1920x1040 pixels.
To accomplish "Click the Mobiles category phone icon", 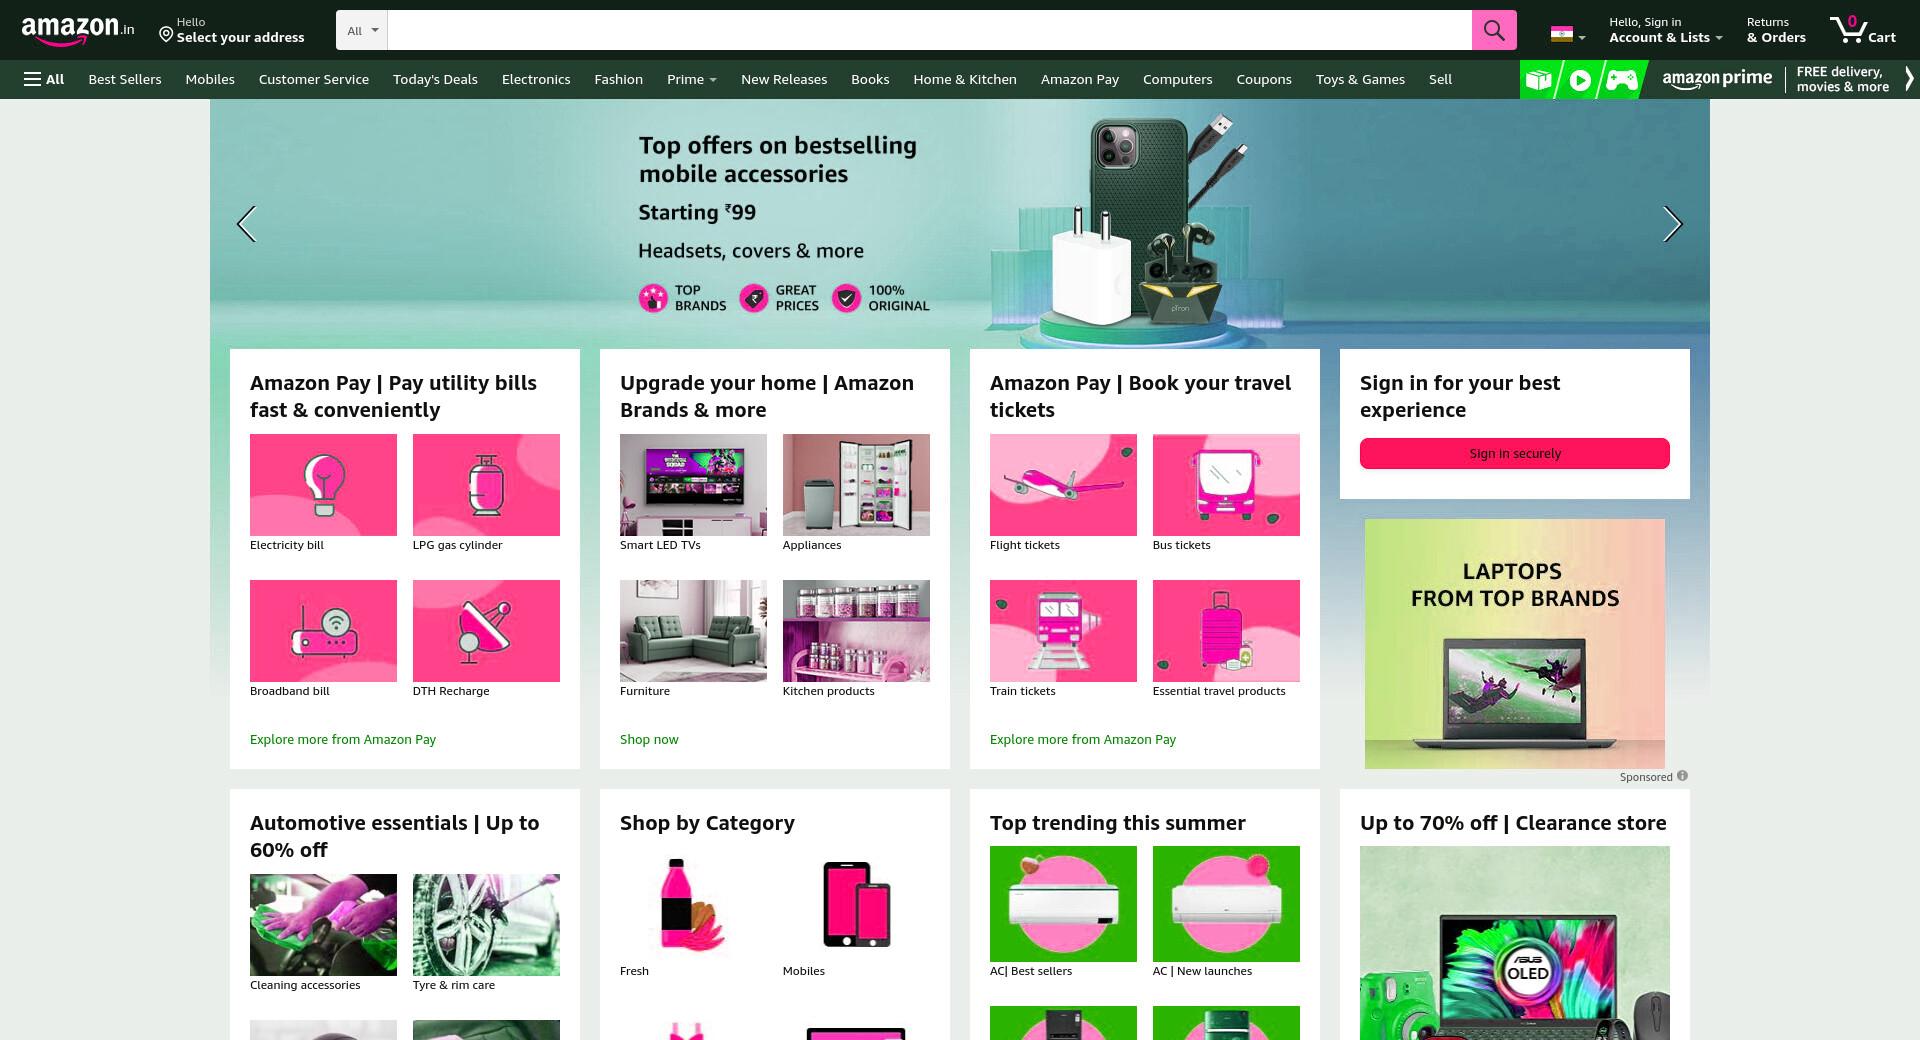I will pyautogui.click(x=856, y=904).
